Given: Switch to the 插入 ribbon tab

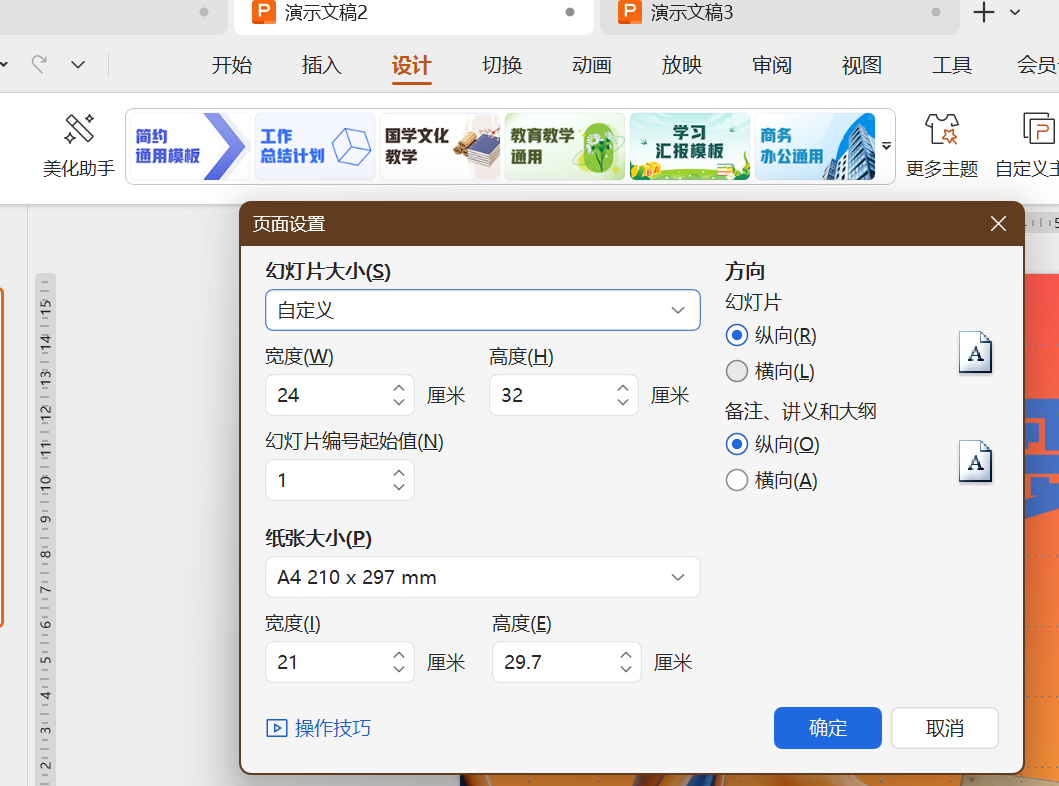Looking at the screenshot, I should pos(322,66).
